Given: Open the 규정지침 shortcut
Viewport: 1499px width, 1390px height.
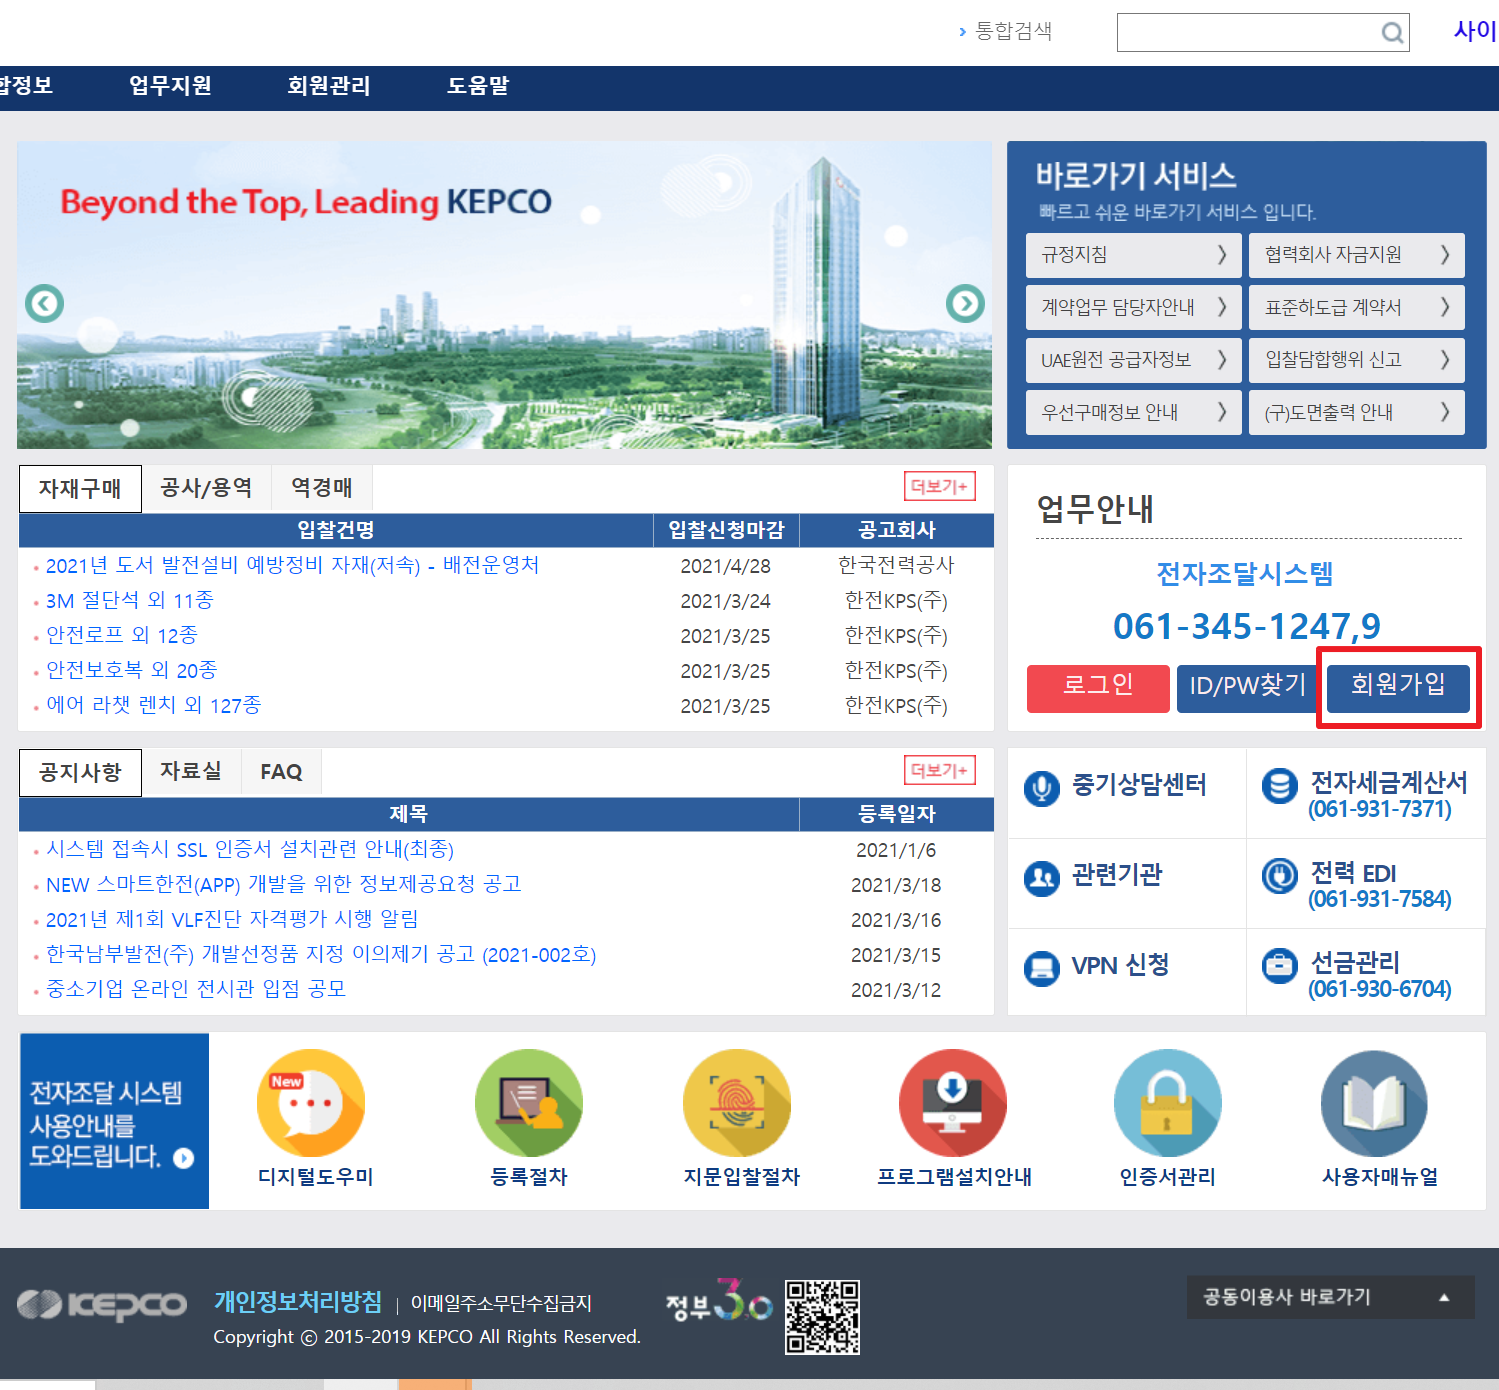Looking at the screenshot, I should click(1133, 255).
